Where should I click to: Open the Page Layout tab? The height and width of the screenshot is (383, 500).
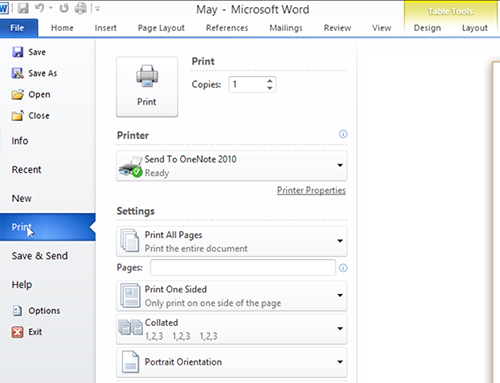click(x=161, y=28)
